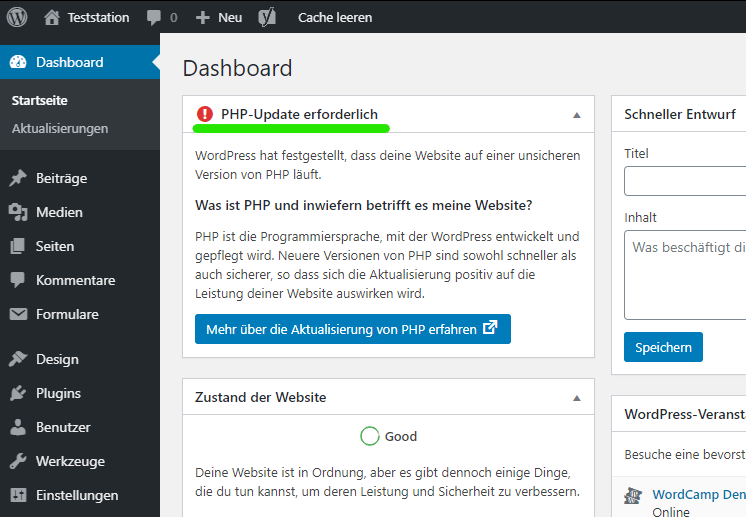Open Aktualisierungen submenu item
Screen dimensions: 746x517
(x=60, y=128)
